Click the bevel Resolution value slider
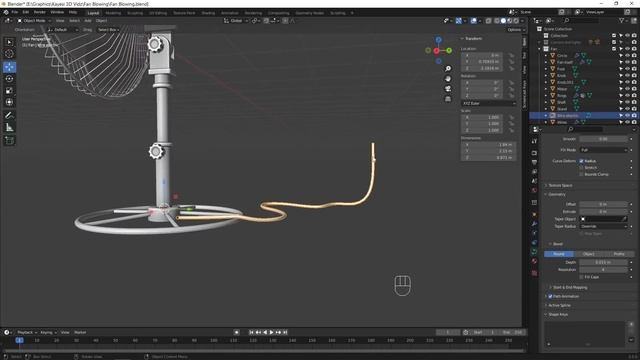The width and height of the screenshot is (640, 360). point(603,270)
